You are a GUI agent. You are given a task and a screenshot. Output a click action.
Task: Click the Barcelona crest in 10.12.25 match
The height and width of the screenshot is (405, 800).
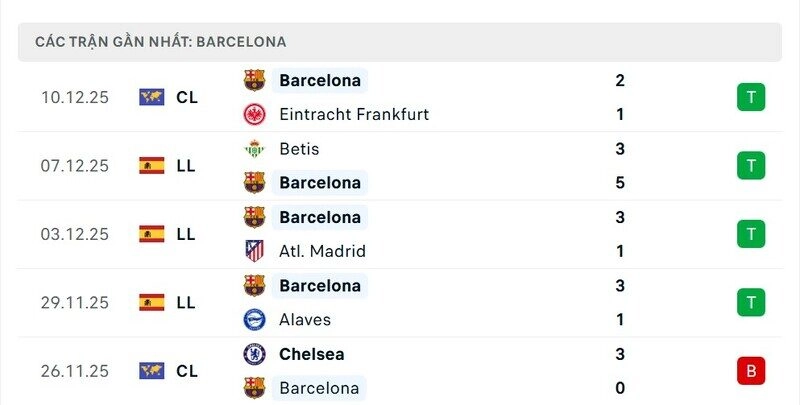click(x=255, y=80)
